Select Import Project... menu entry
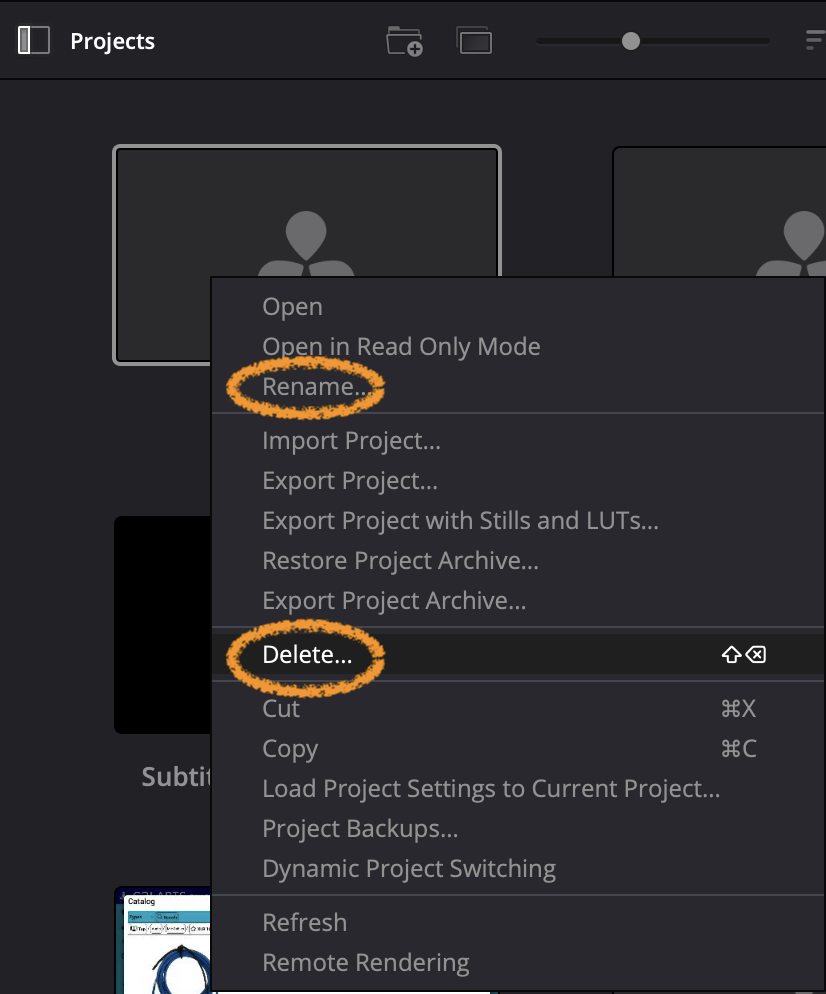 pyautogui.click(x=351, y=441)
